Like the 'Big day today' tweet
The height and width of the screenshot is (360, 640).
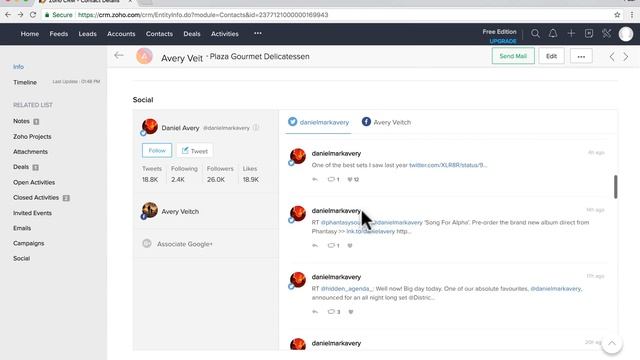coord(351,311)
